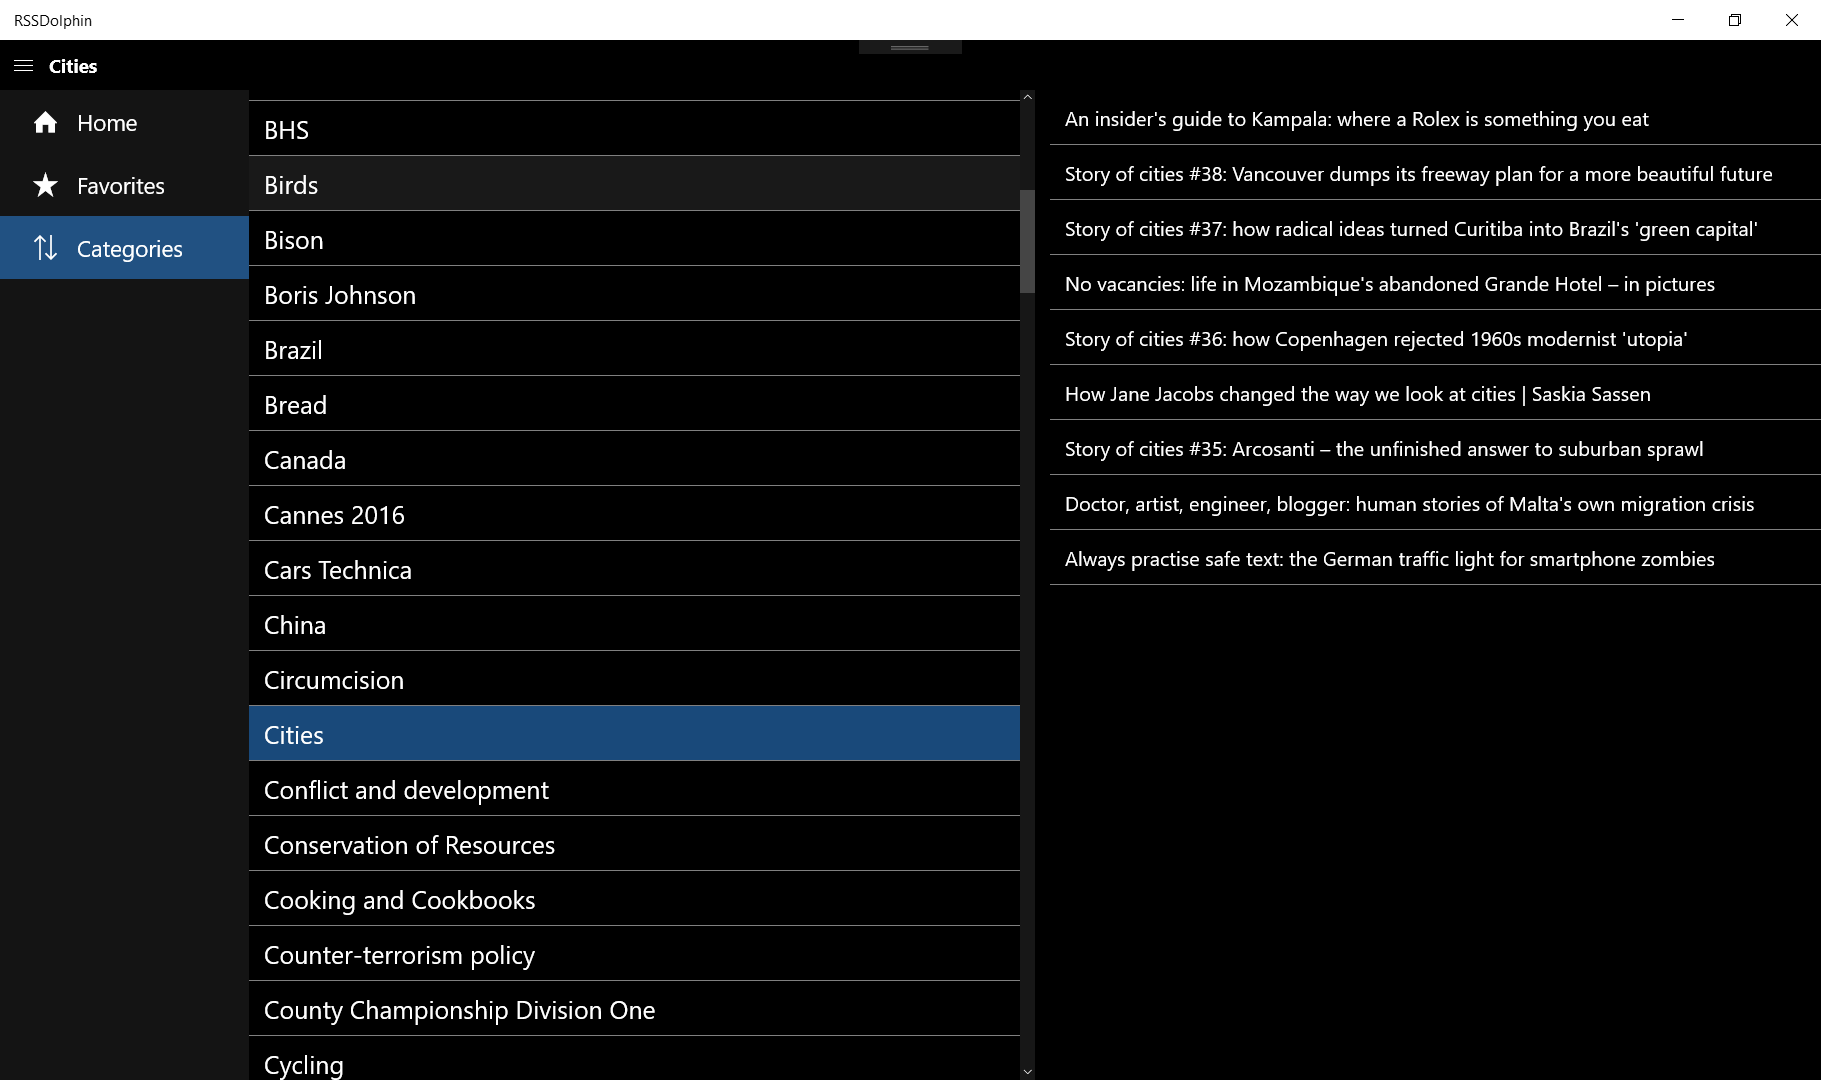Restore down the RSSDolphin window
Screen dimensions: 1821x1080
point(1735,20)
